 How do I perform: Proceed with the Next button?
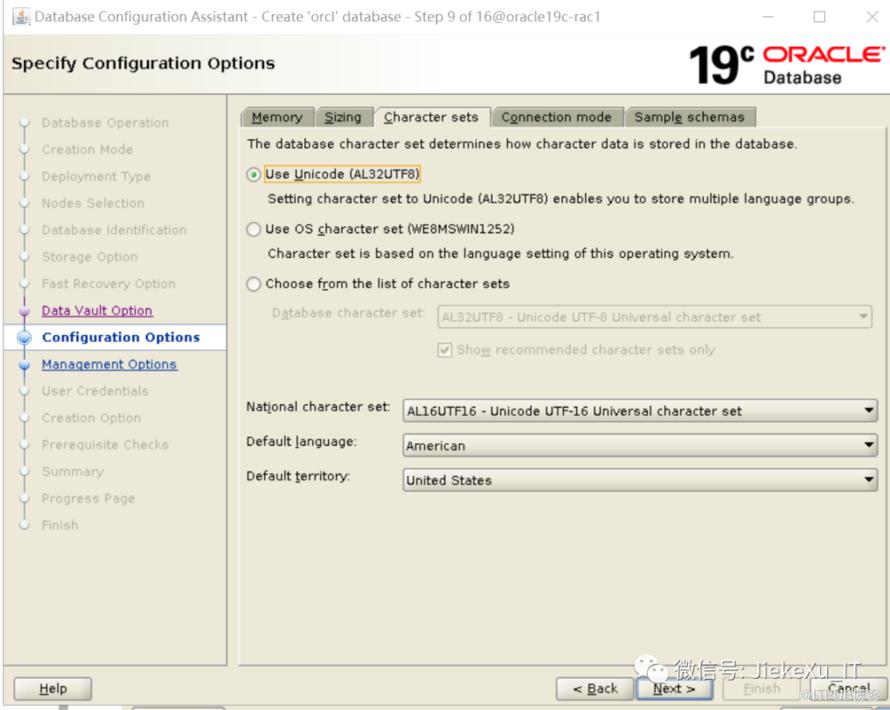pyautogui.click(x=674, y=688)
